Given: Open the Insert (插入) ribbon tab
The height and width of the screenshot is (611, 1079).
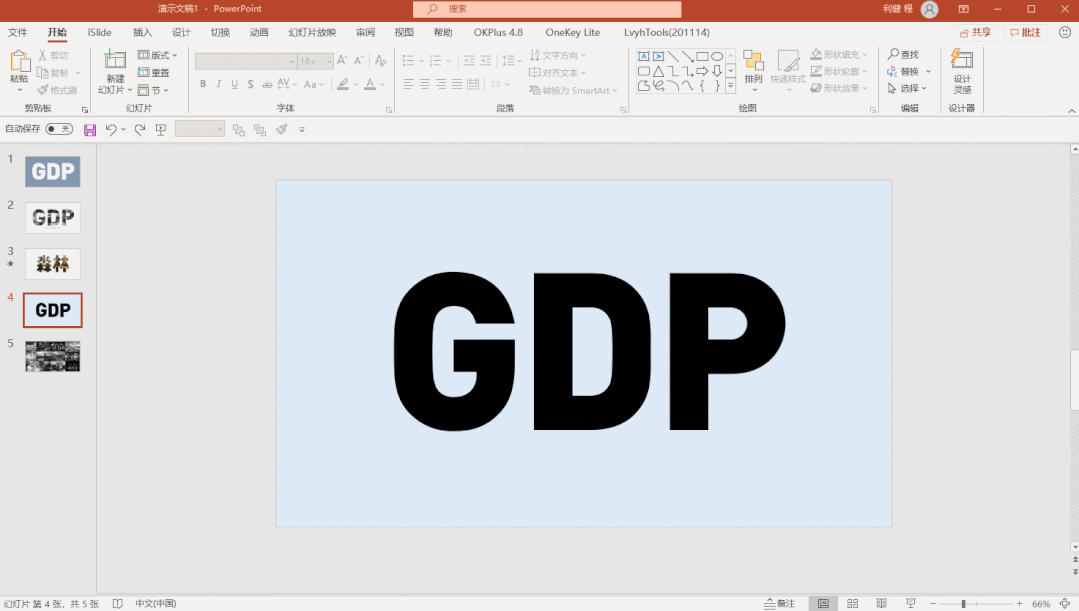Looking at the screenshot, I should (142, 32).
